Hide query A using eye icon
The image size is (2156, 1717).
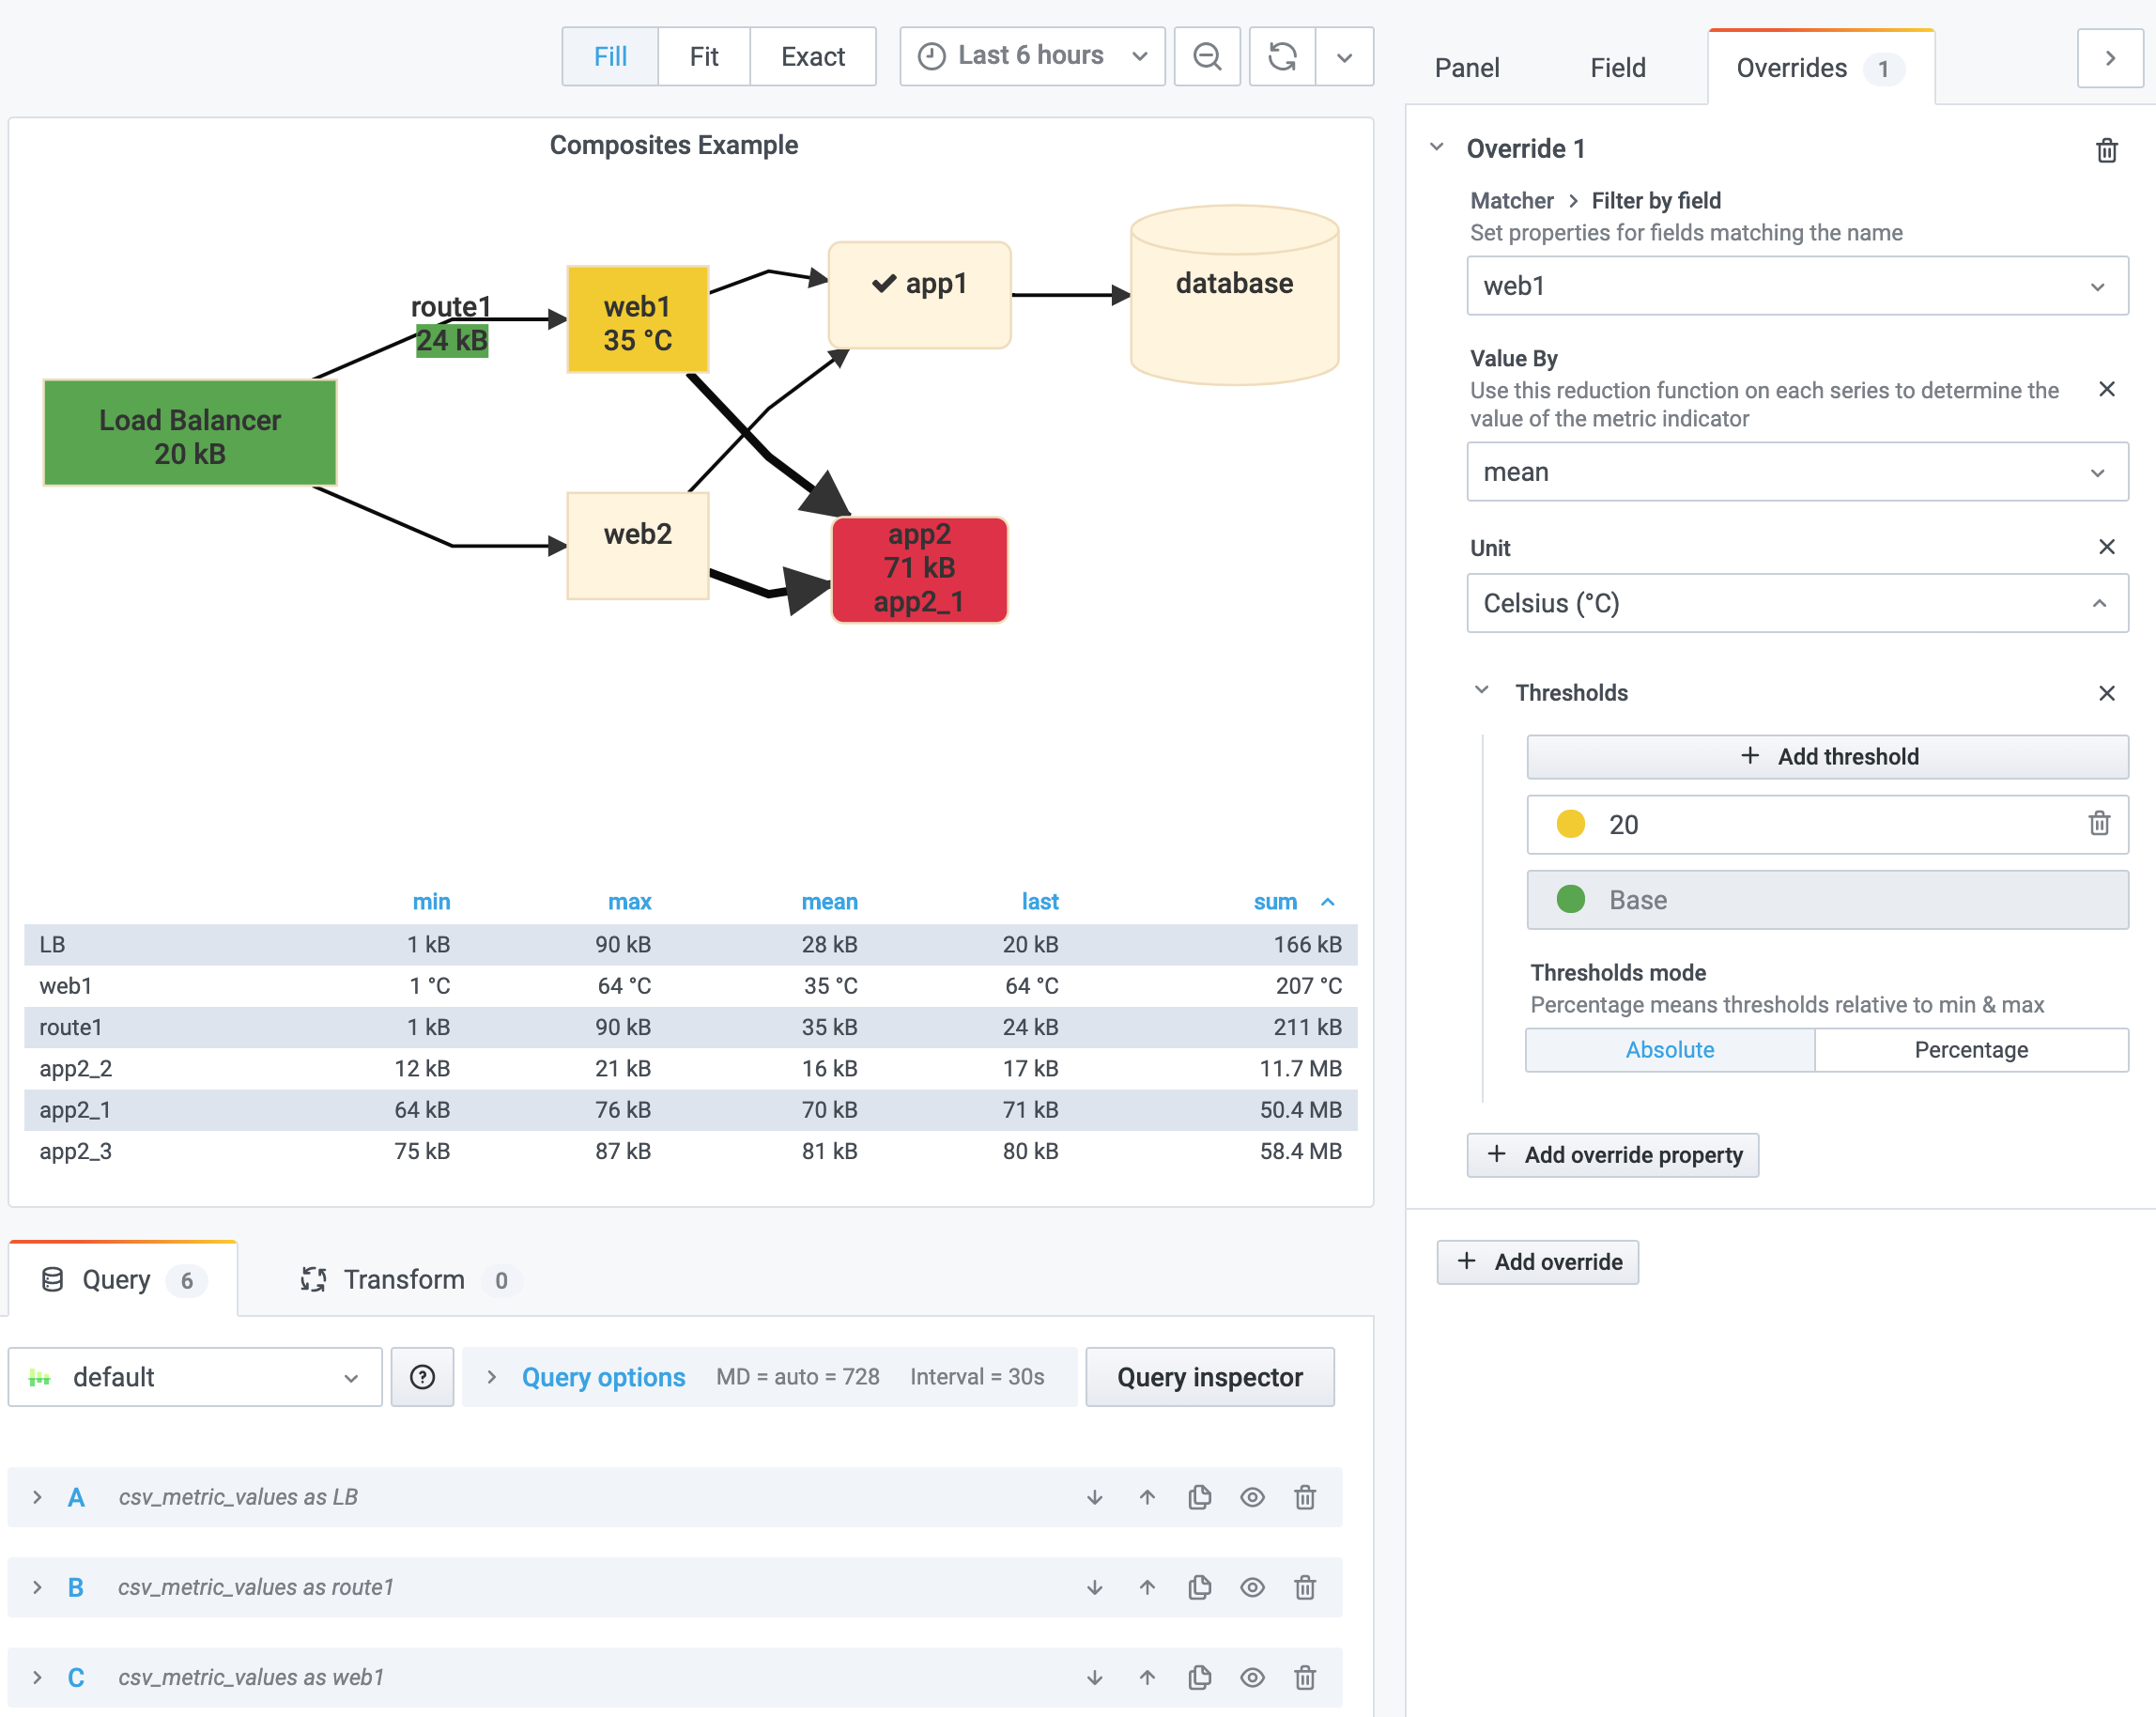[1252, 1497]
